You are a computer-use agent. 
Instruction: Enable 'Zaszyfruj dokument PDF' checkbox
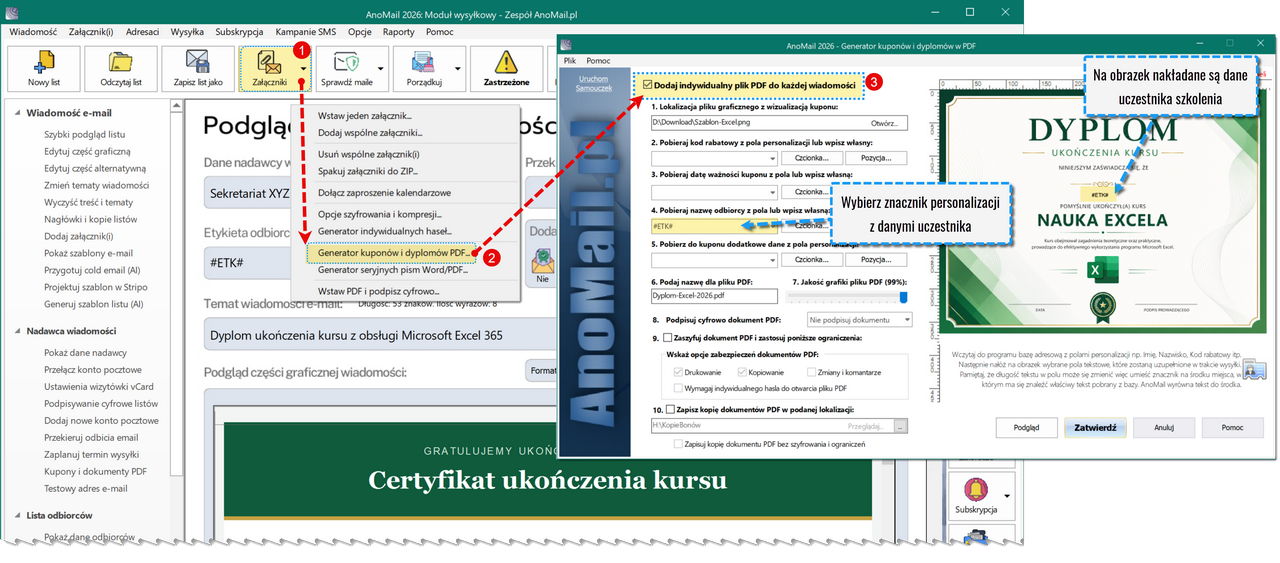[x=667, y=338]
